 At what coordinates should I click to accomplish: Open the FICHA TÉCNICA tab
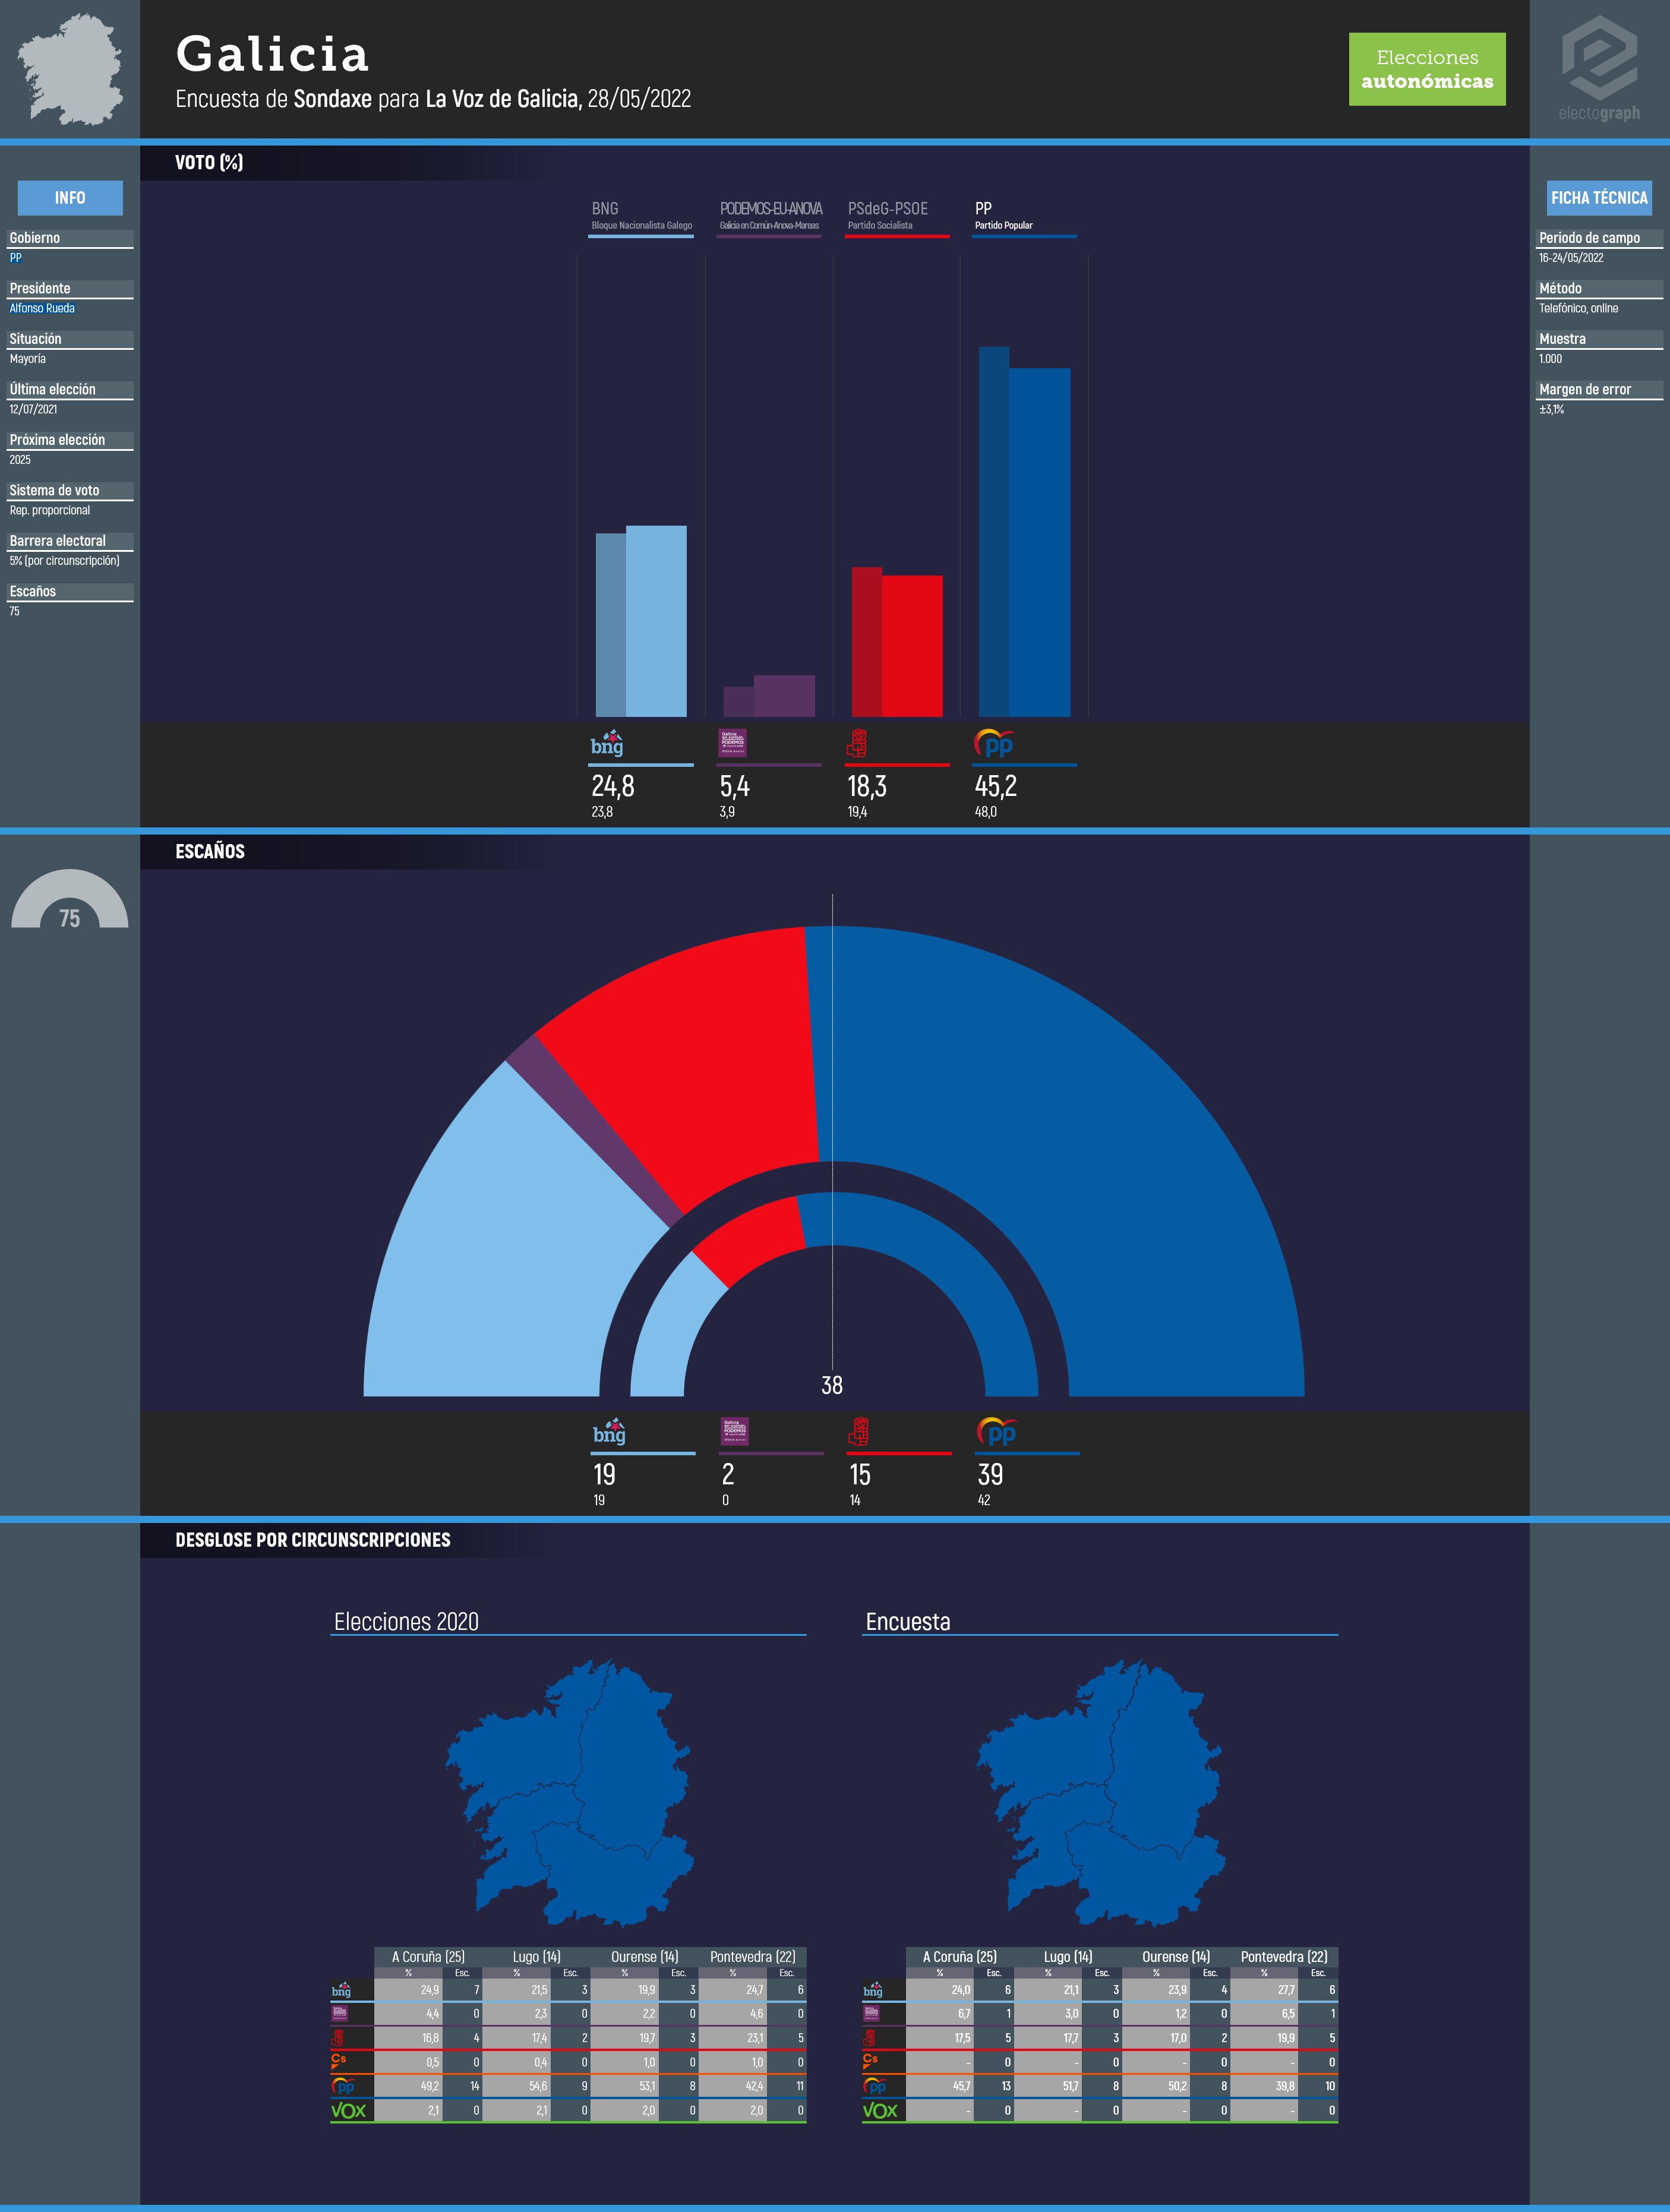tap(1598, 198)
